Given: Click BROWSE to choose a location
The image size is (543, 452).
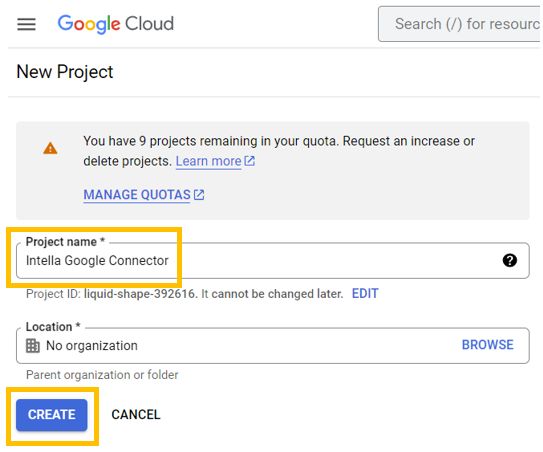Looking at the screenshot, I should pos(488,345).
